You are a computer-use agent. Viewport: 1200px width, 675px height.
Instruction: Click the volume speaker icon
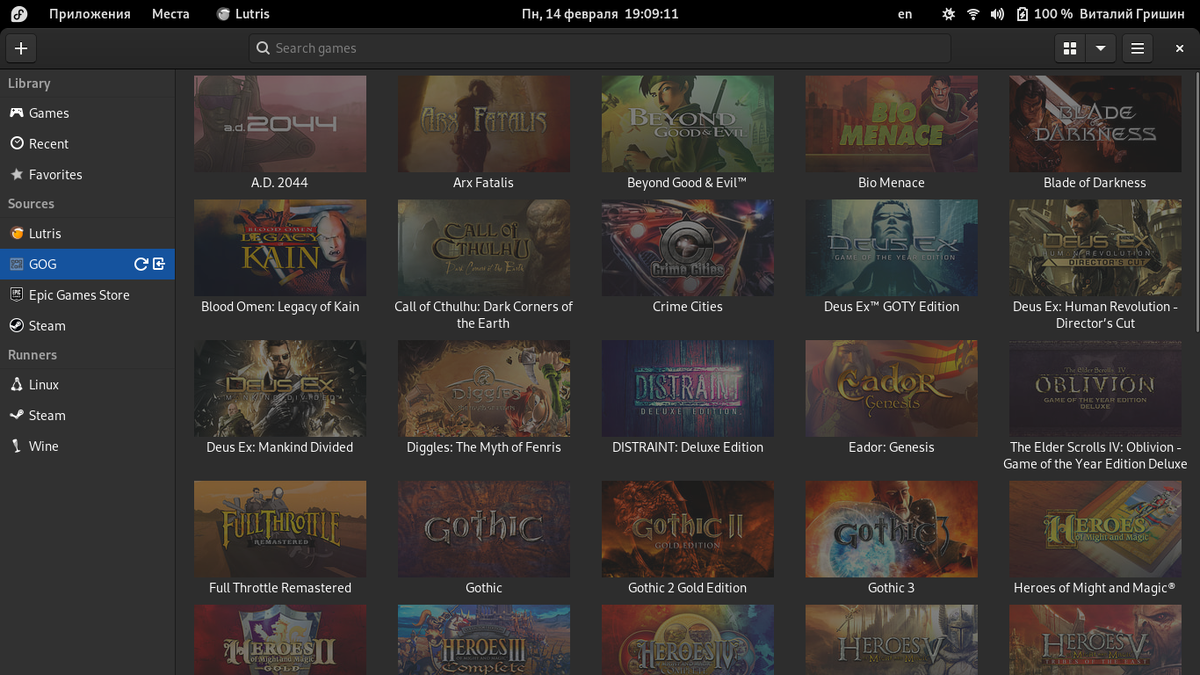tap(997, 14)
